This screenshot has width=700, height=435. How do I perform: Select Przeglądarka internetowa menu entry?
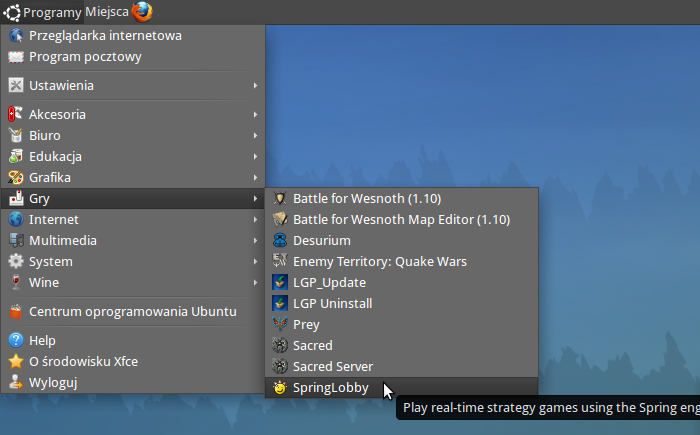pos(133,35)
